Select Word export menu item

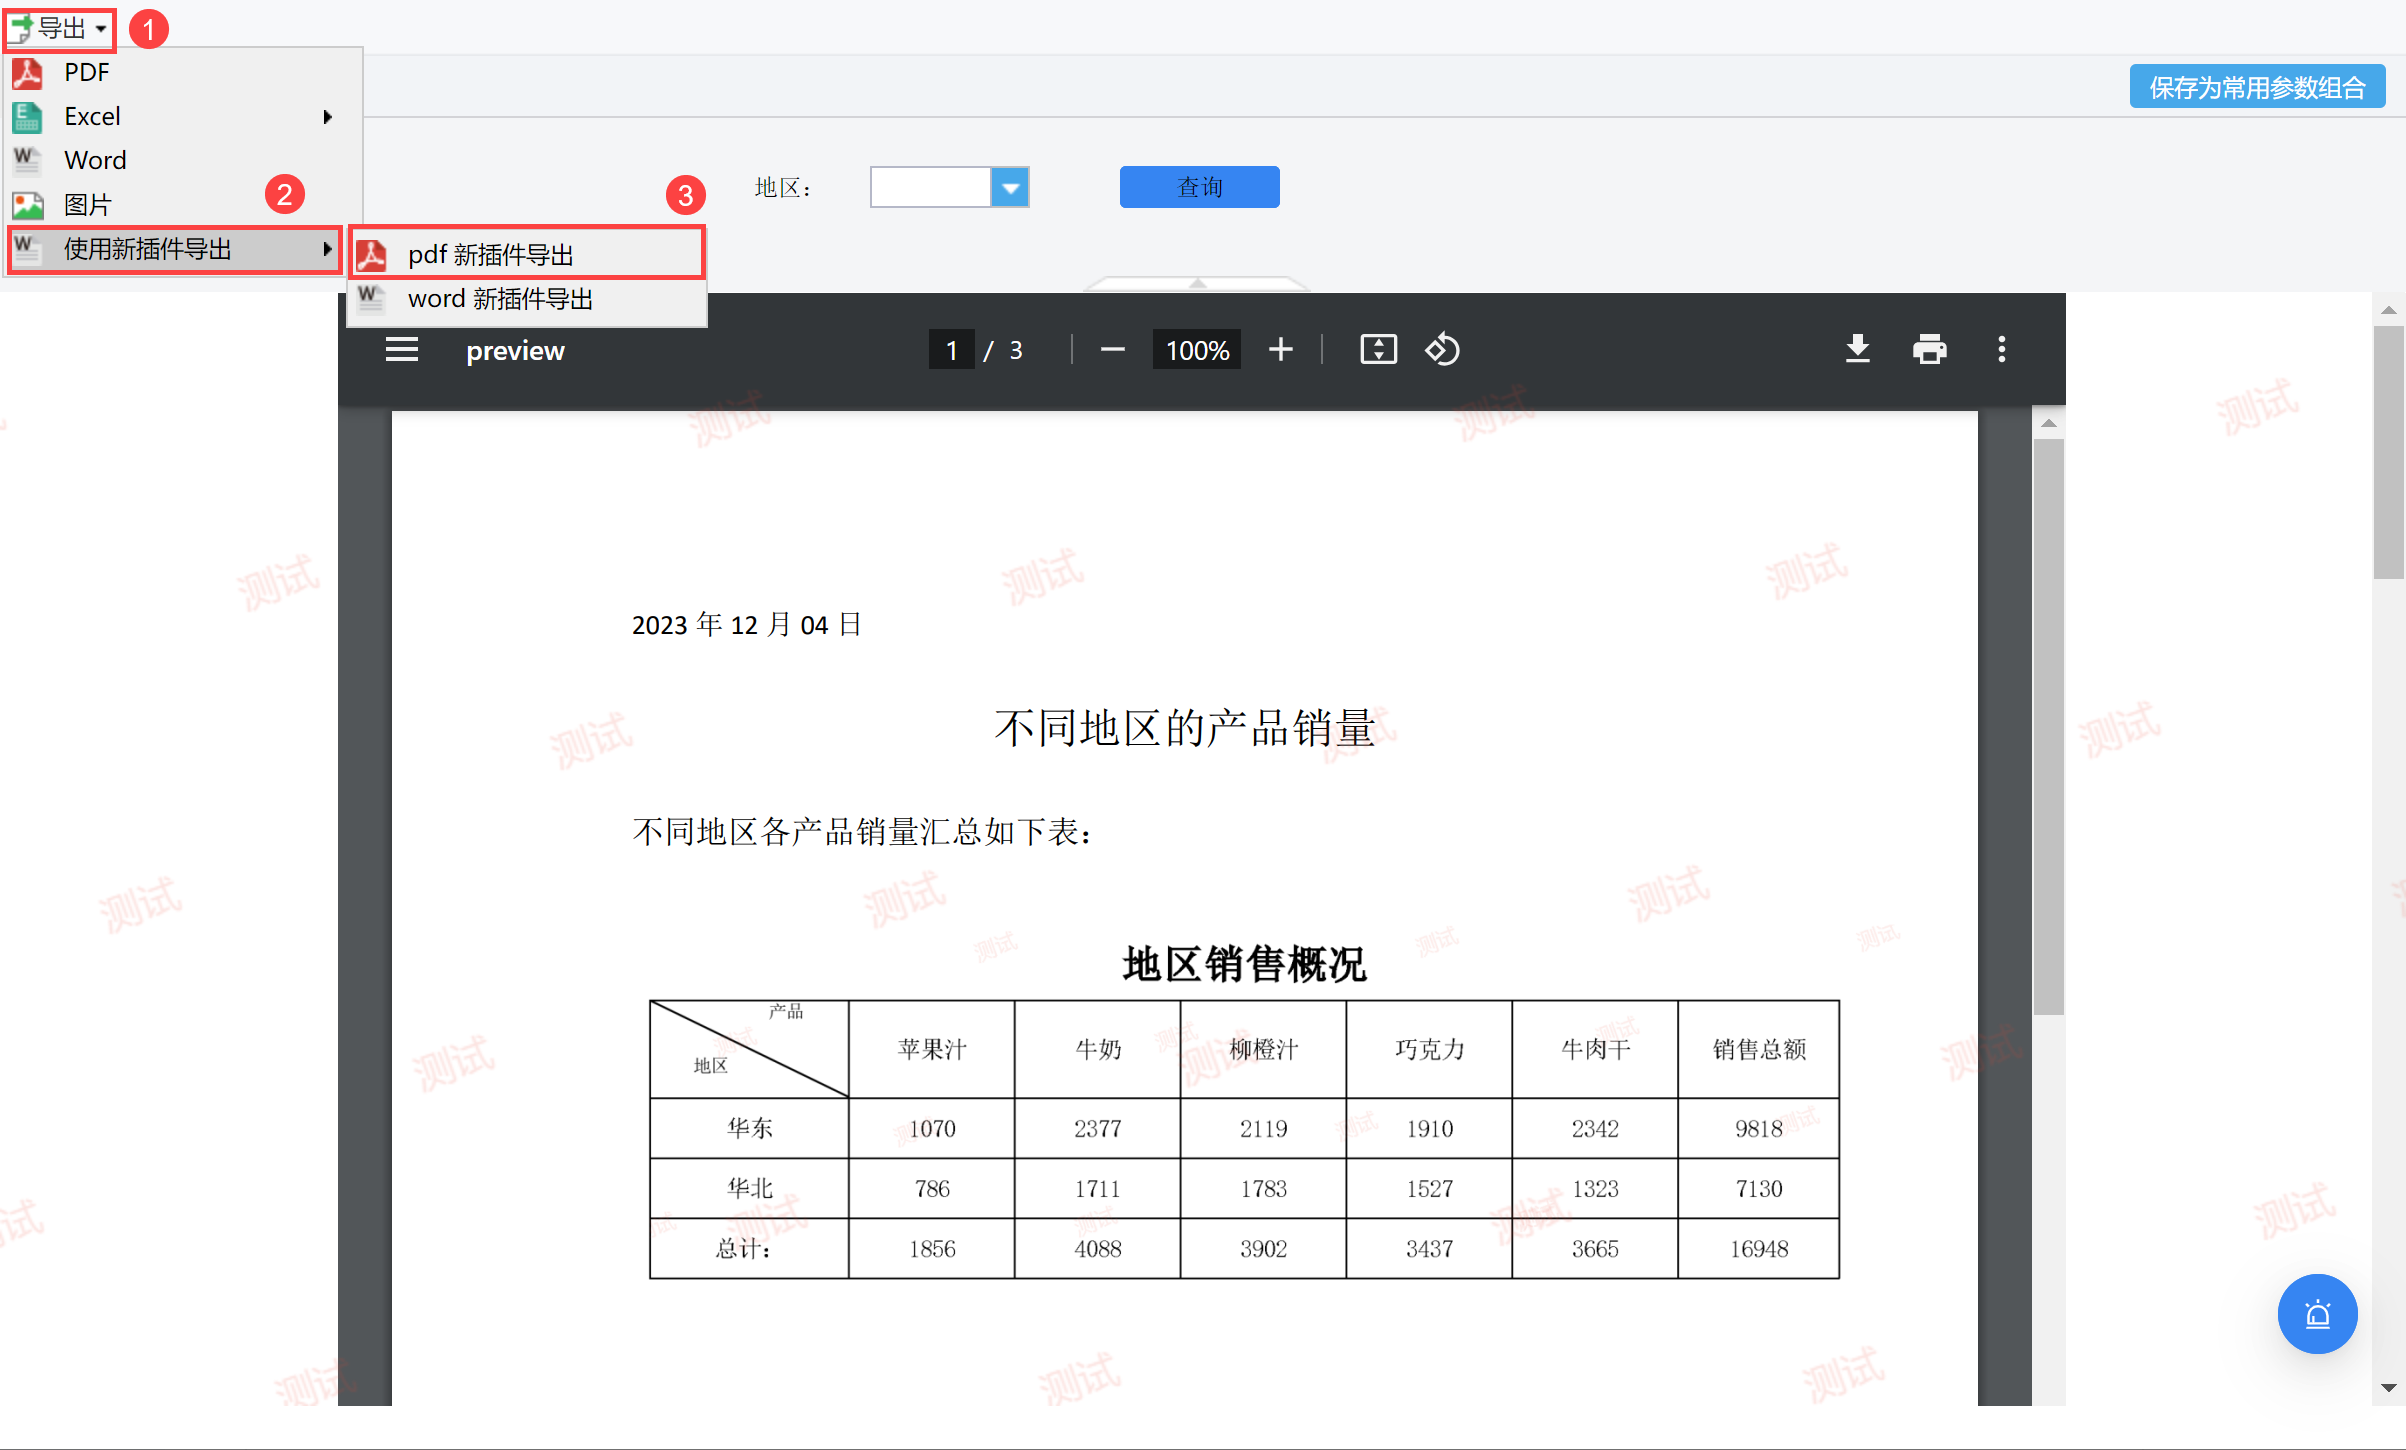click(x=95, y=160)
